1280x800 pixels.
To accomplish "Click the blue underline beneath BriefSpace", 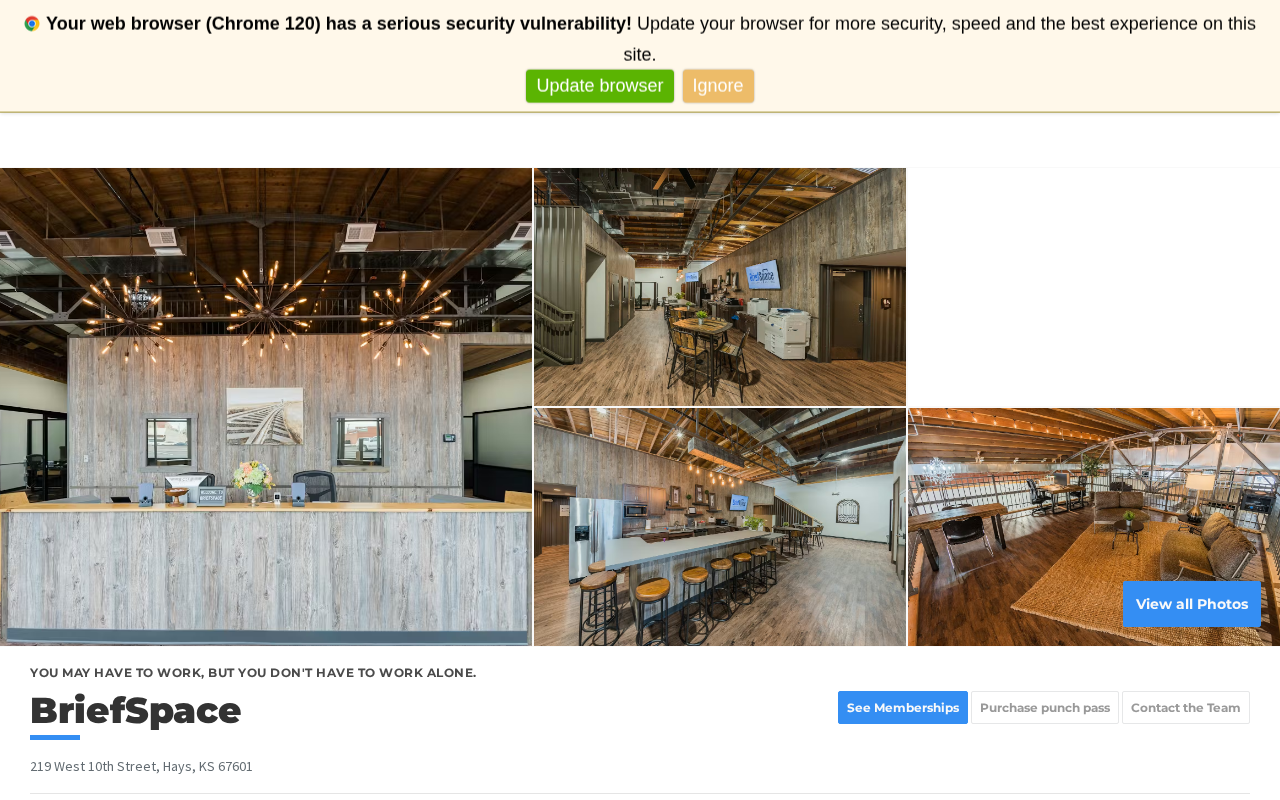I will [55, 738].
